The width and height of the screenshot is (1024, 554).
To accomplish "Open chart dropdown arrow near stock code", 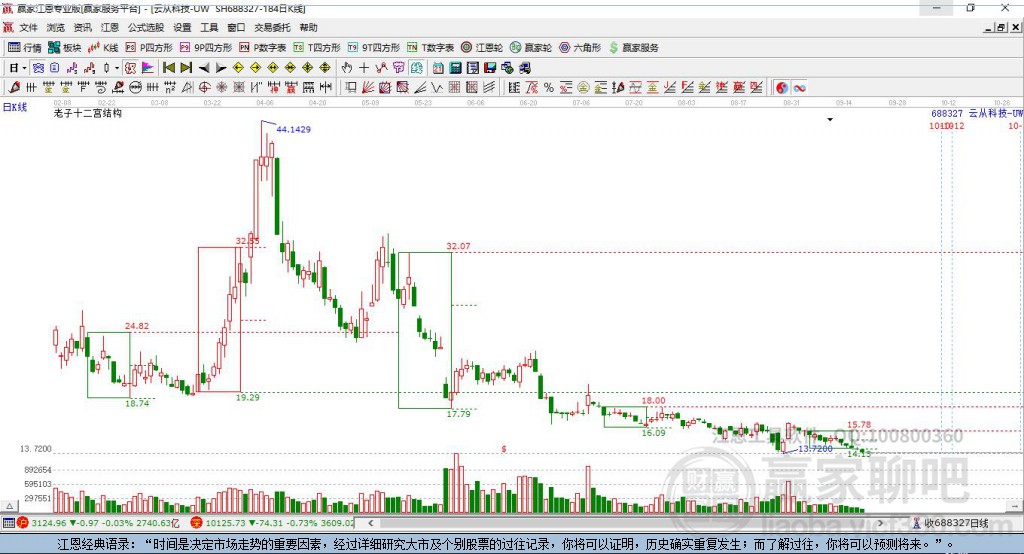I will tap(830, 120).
